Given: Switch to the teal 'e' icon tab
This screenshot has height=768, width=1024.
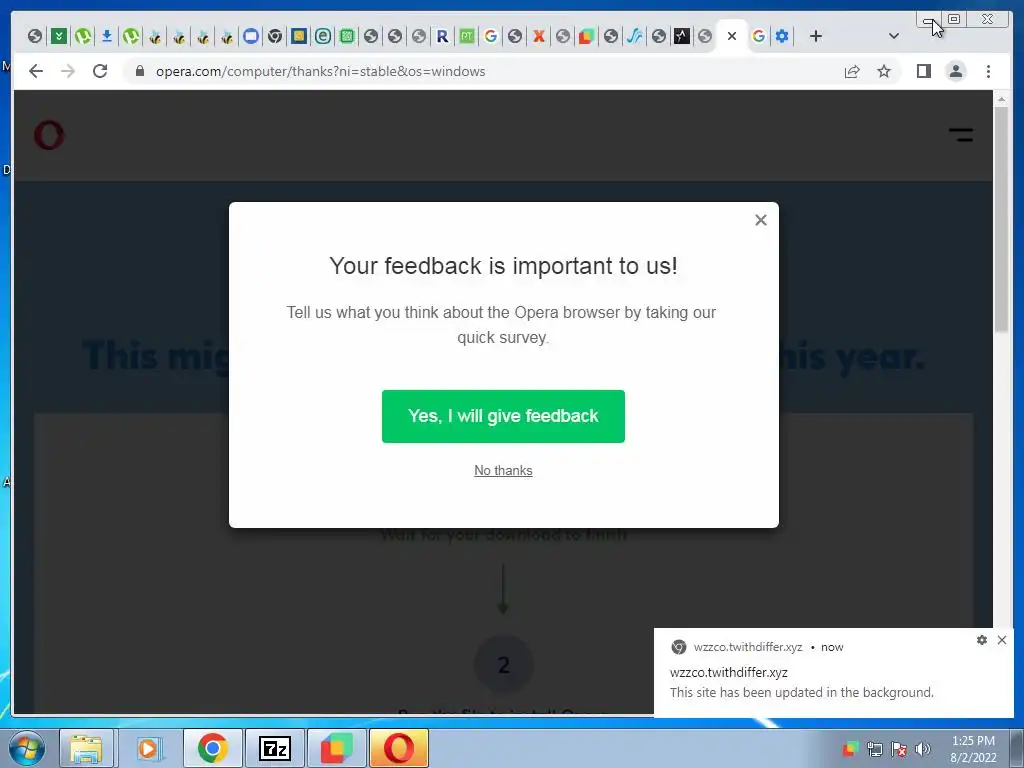Looking at the screenshot, I should (x=323, y=36).
